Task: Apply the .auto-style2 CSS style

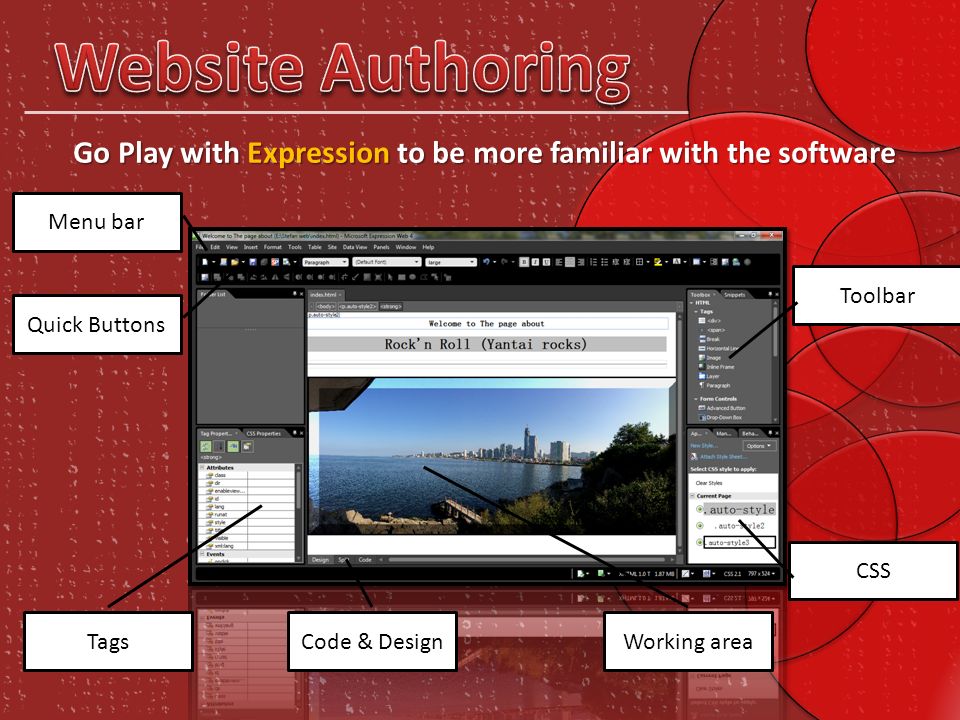Action: (x=739, y=526)
